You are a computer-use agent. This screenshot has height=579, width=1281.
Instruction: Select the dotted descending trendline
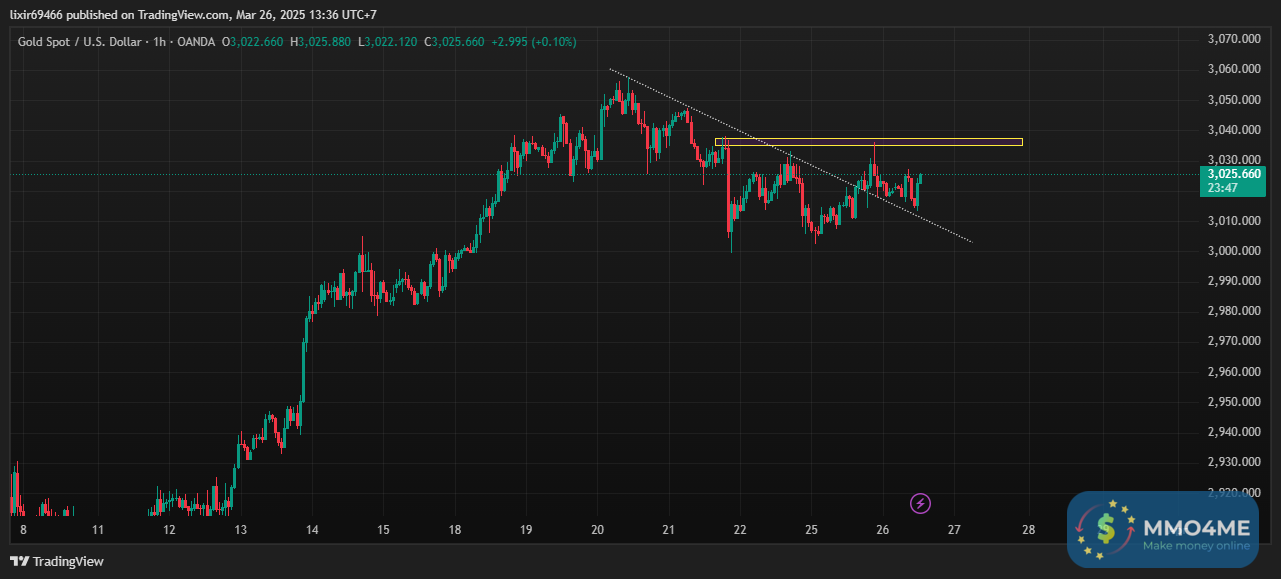[790, 156]
